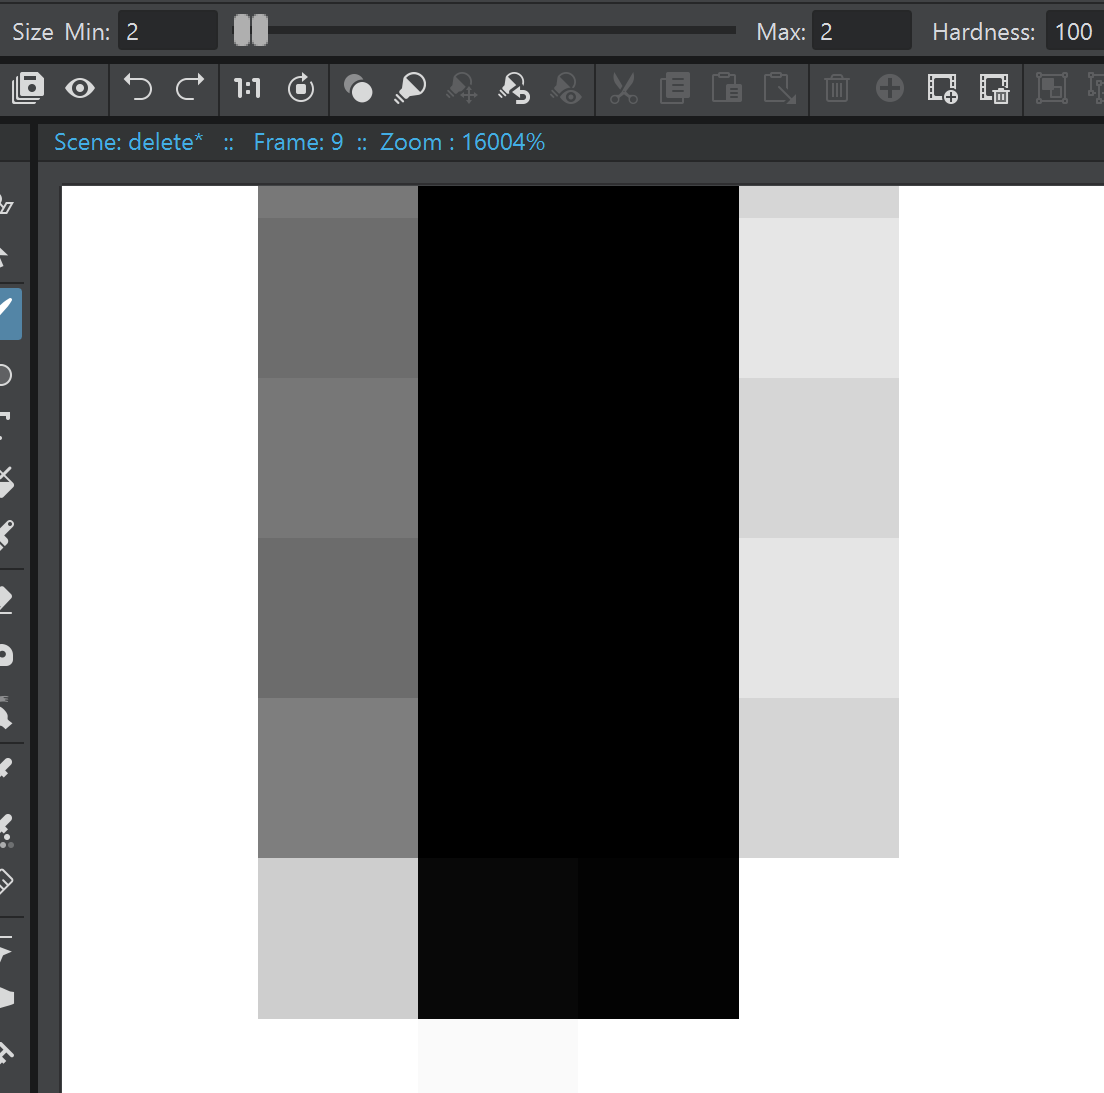Copy the current frame icon
1104x1093 pixels.
[x=674, y=89]
